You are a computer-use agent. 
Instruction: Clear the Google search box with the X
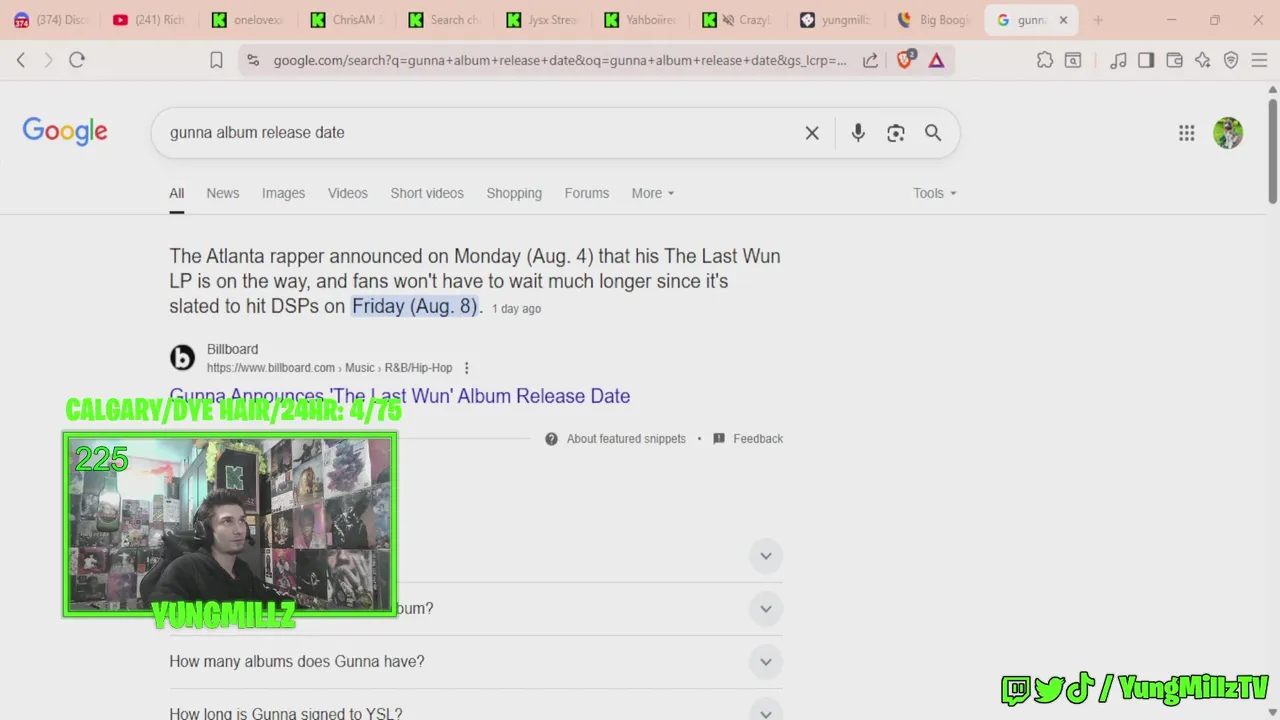[x=812, y=133]
